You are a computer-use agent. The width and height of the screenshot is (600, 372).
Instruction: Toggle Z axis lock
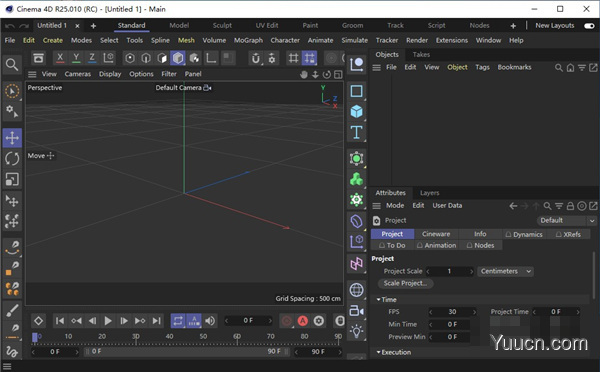[92, 58]
